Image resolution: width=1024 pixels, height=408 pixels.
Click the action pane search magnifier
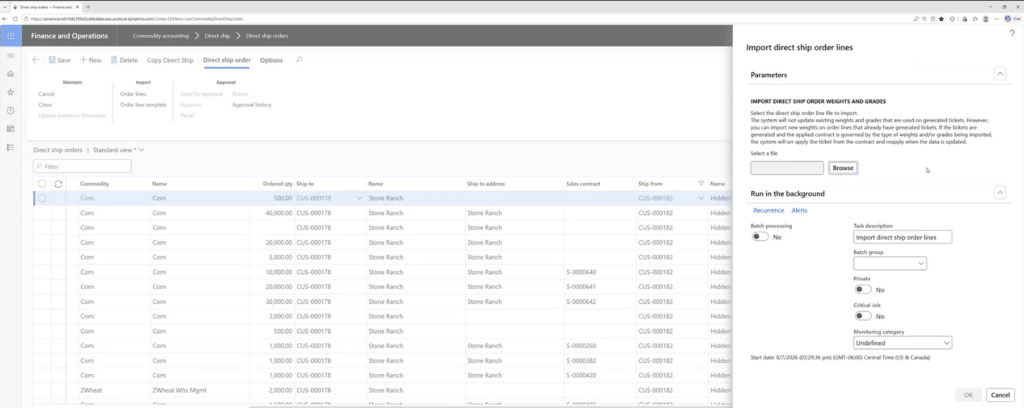tap(299, 60)
